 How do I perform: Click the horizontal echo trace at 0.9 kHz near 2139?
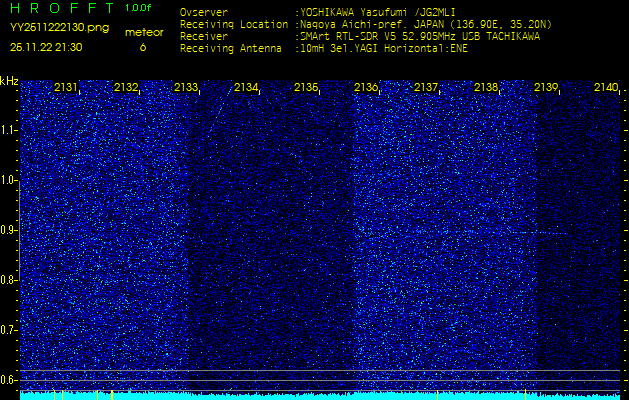(538, 232)
